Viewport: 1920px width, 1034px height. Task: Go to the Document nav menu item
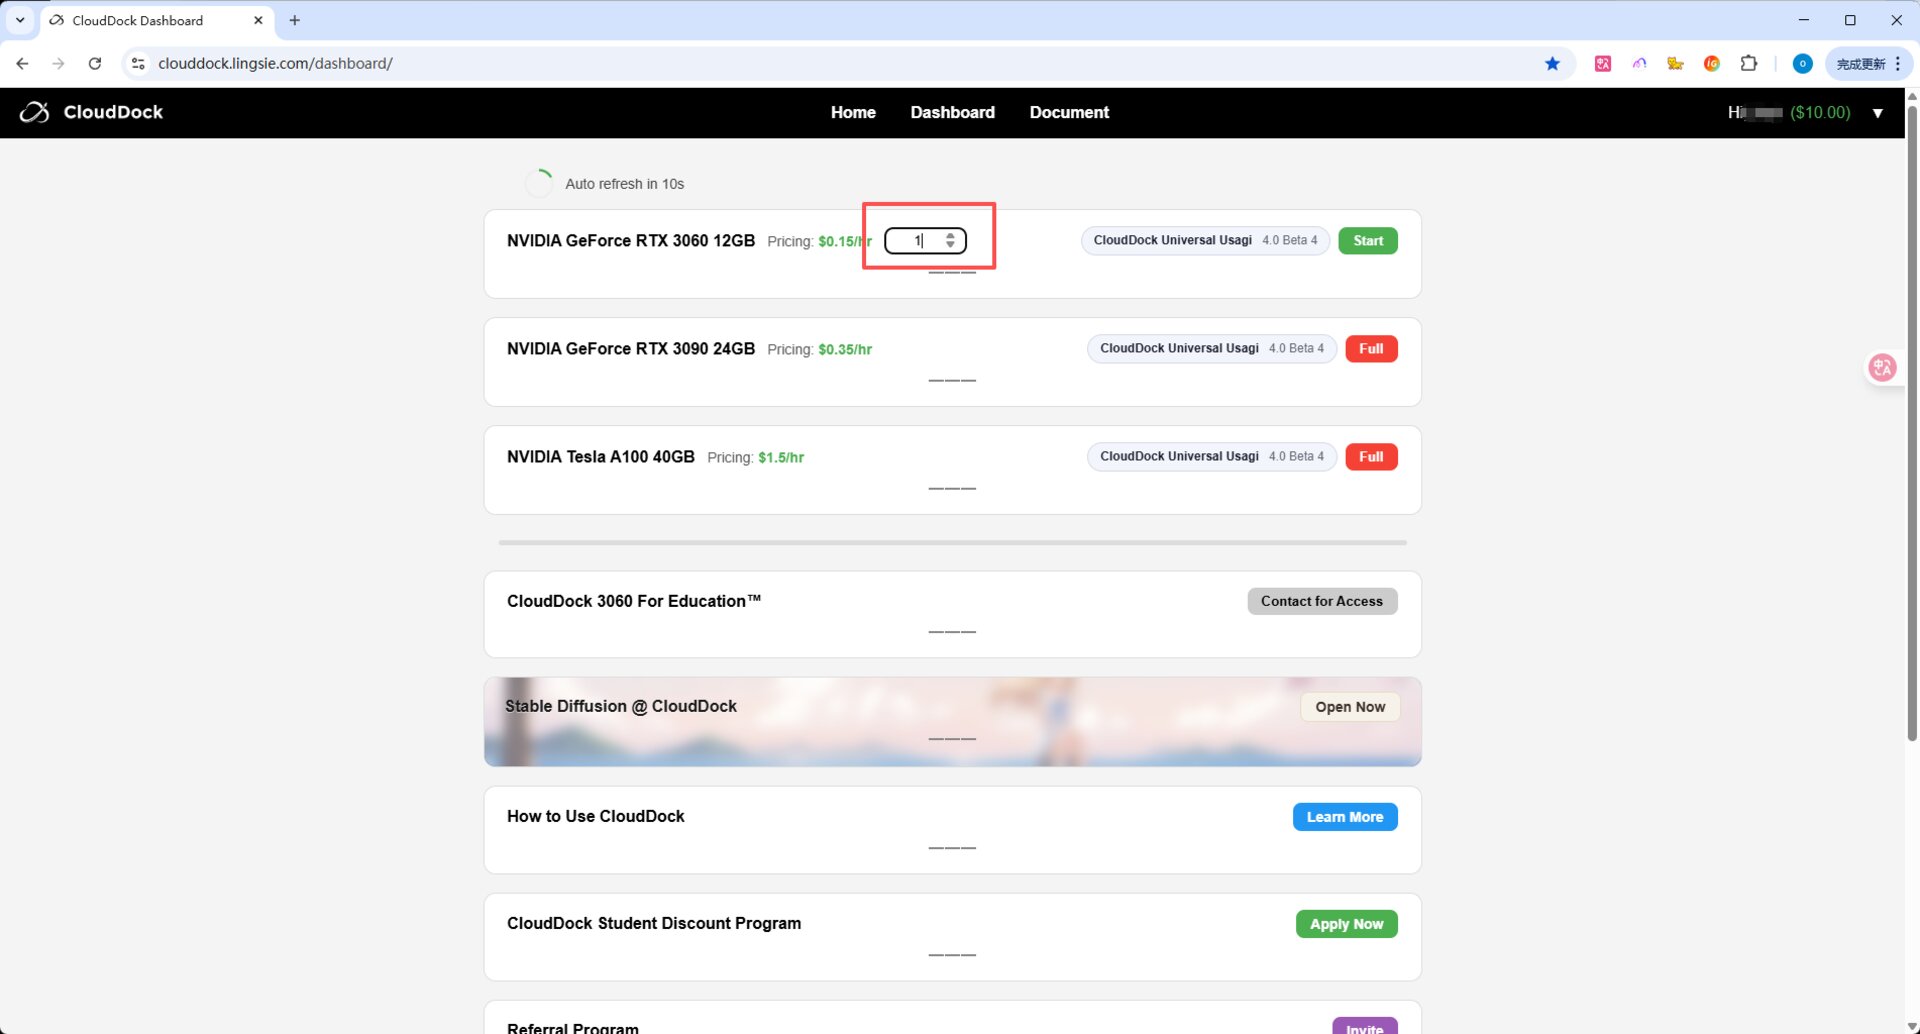coord(1068,113)
